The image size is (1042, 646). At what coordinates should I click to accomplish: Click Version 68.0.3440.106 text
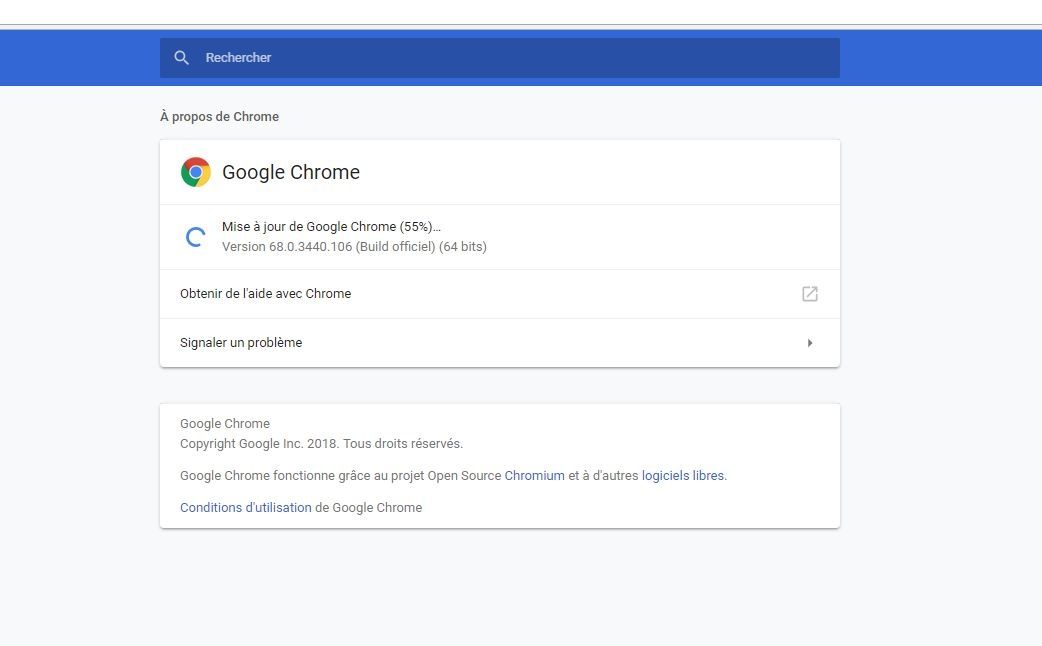354,247
